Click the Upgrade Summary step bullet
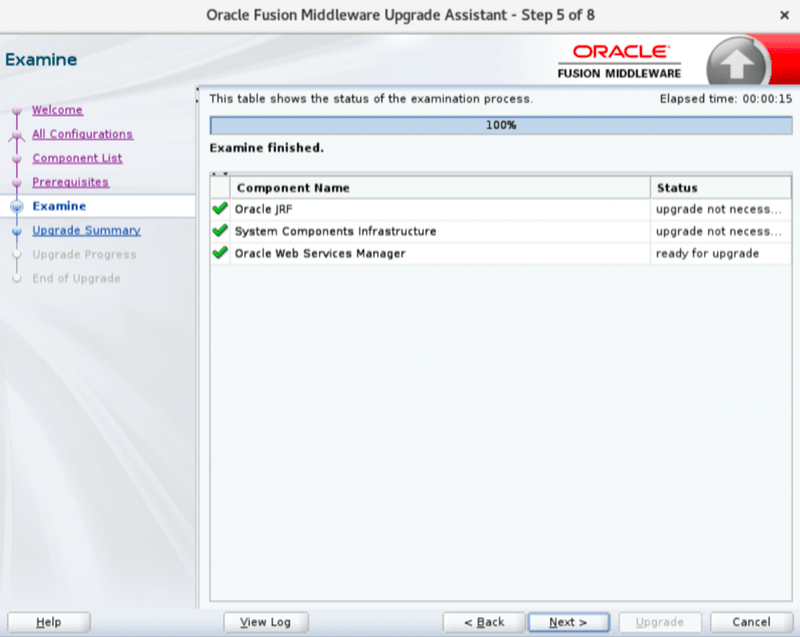This screenshot has width=800, height=637. pyautogui.click(x=17, y=231)
